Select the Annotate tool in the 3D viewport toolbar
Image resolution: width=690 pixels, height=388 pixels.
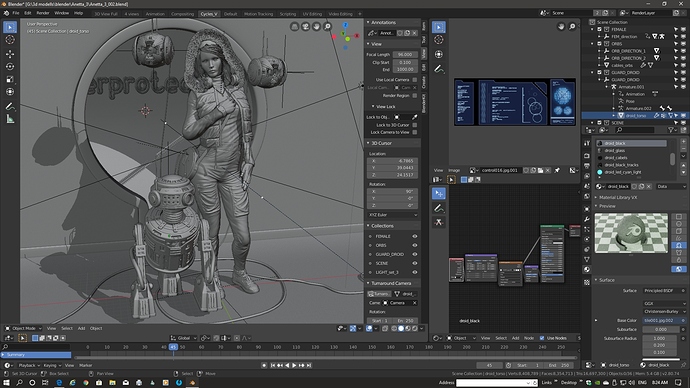click(x=10, y=106)
